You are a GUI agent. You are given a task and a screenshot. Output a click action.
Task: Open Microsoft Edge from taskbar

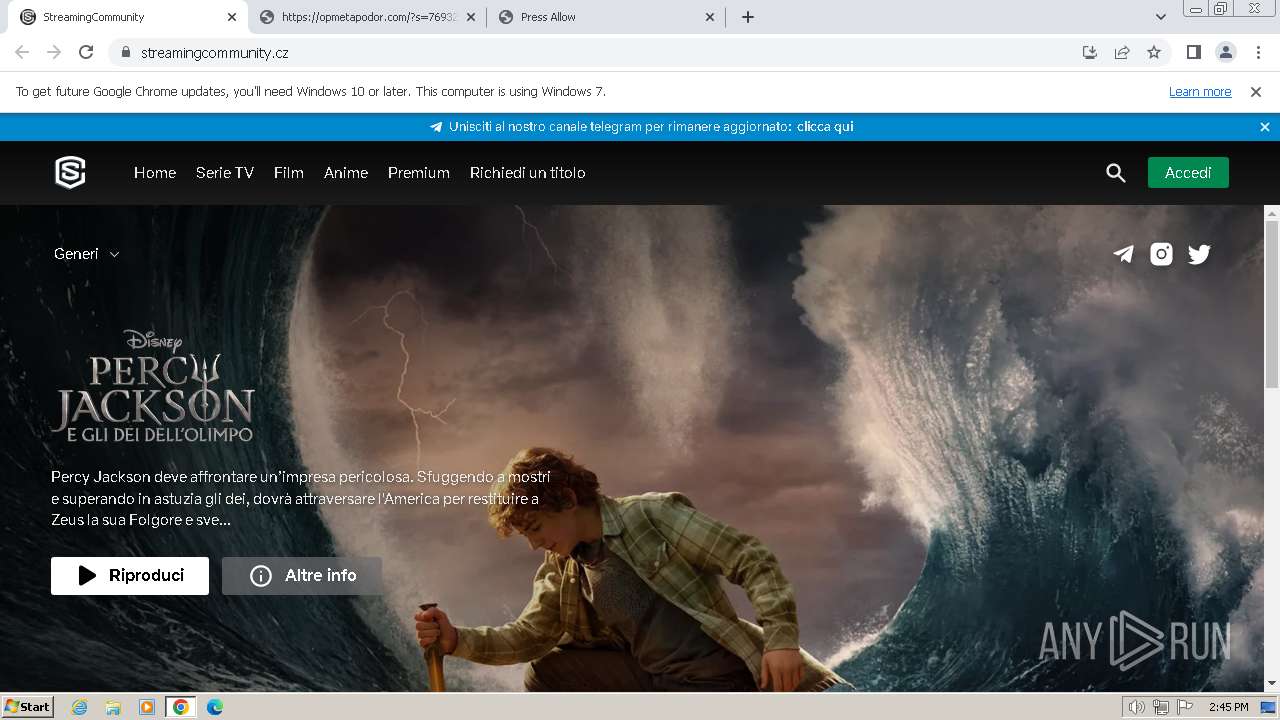point(215,707)
